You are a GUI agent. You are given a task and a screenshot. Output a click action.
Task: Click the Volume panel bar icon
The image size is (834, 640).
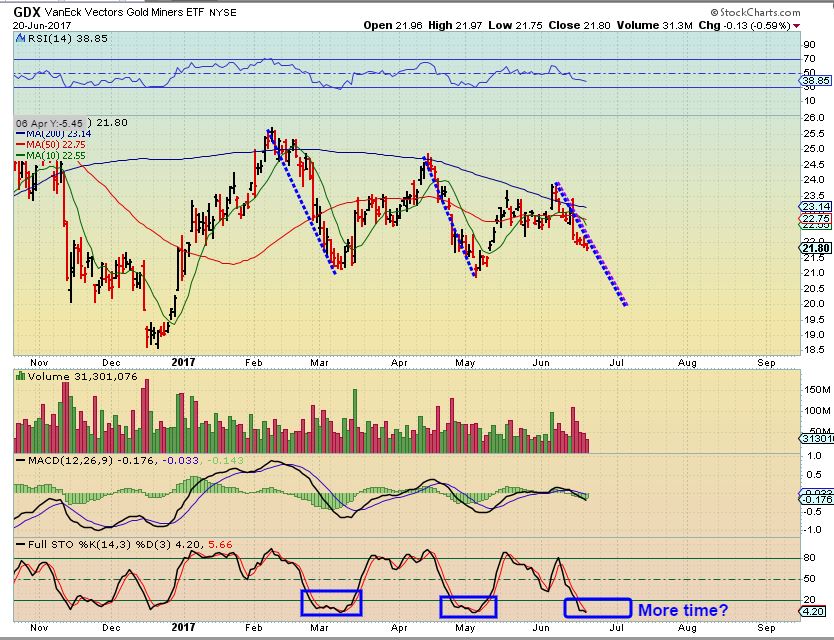point(21,376)
